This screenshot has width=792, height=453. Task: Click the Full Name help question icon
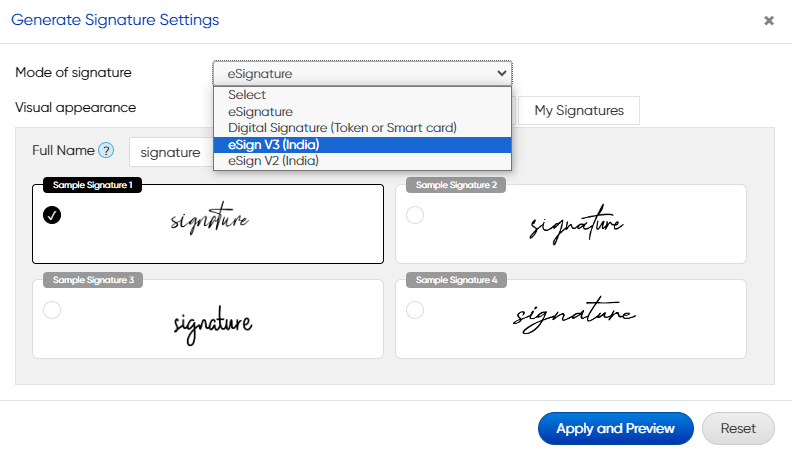[106, 151]
